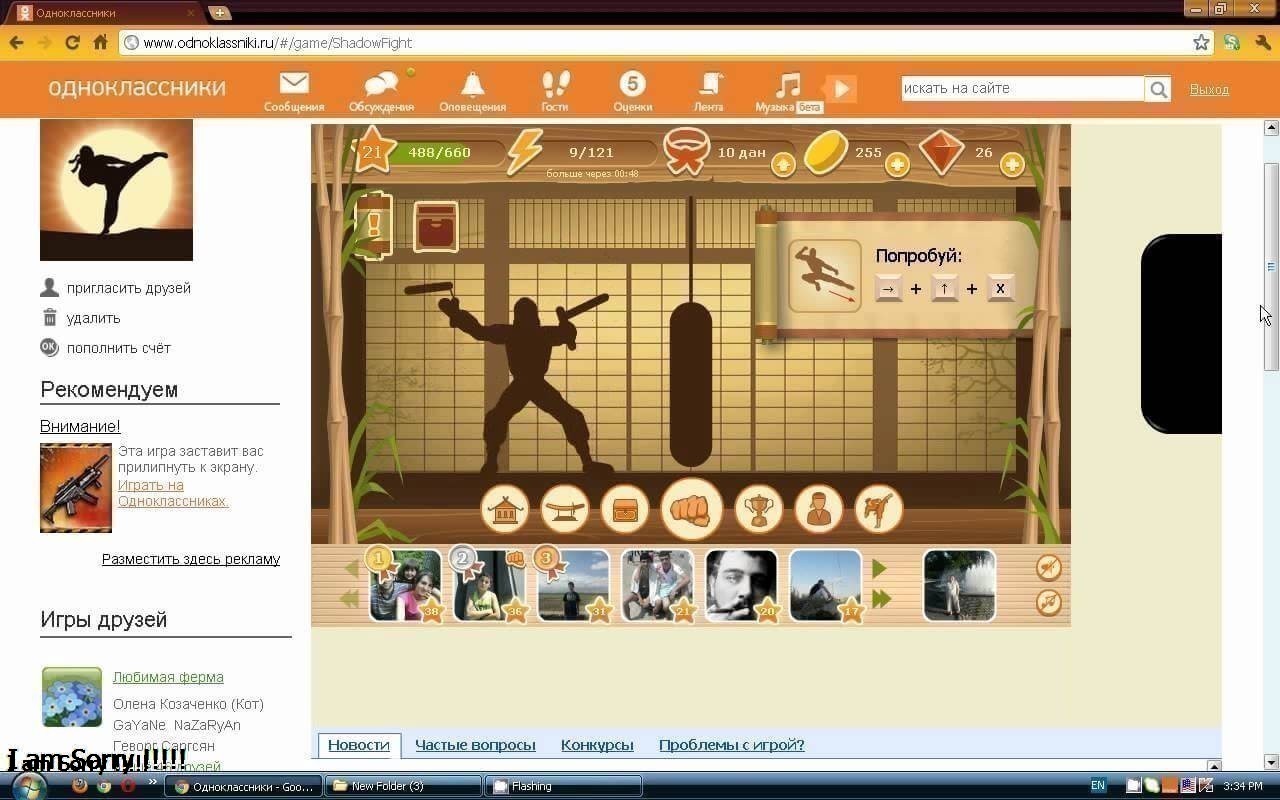The image size is (1280, 800).
Task: Click the green arrow to scroll friends right
Action: coord(878,568)
